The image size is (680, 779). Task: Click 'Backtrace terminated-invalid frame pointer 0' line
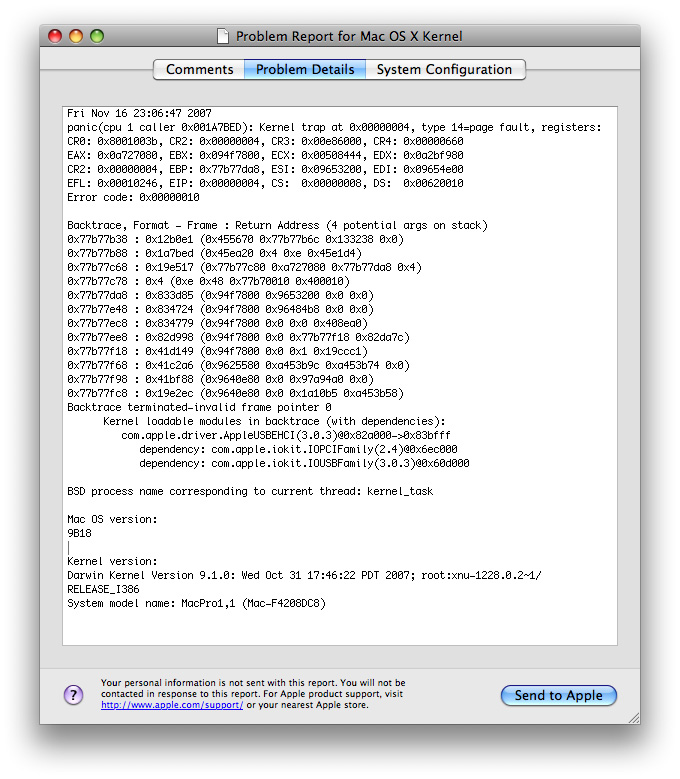coord(199,407)
